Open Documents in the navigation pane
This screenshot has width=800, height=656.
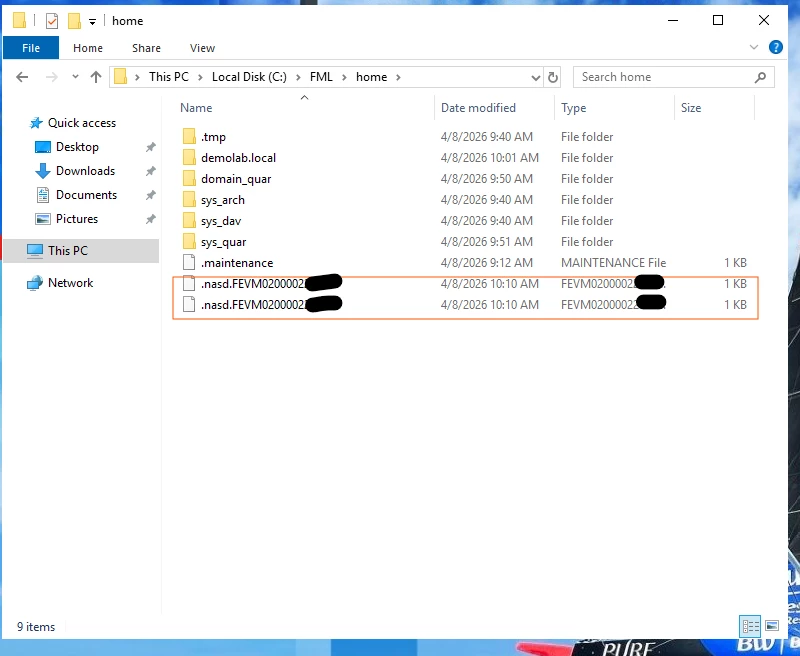pos(86,195)
